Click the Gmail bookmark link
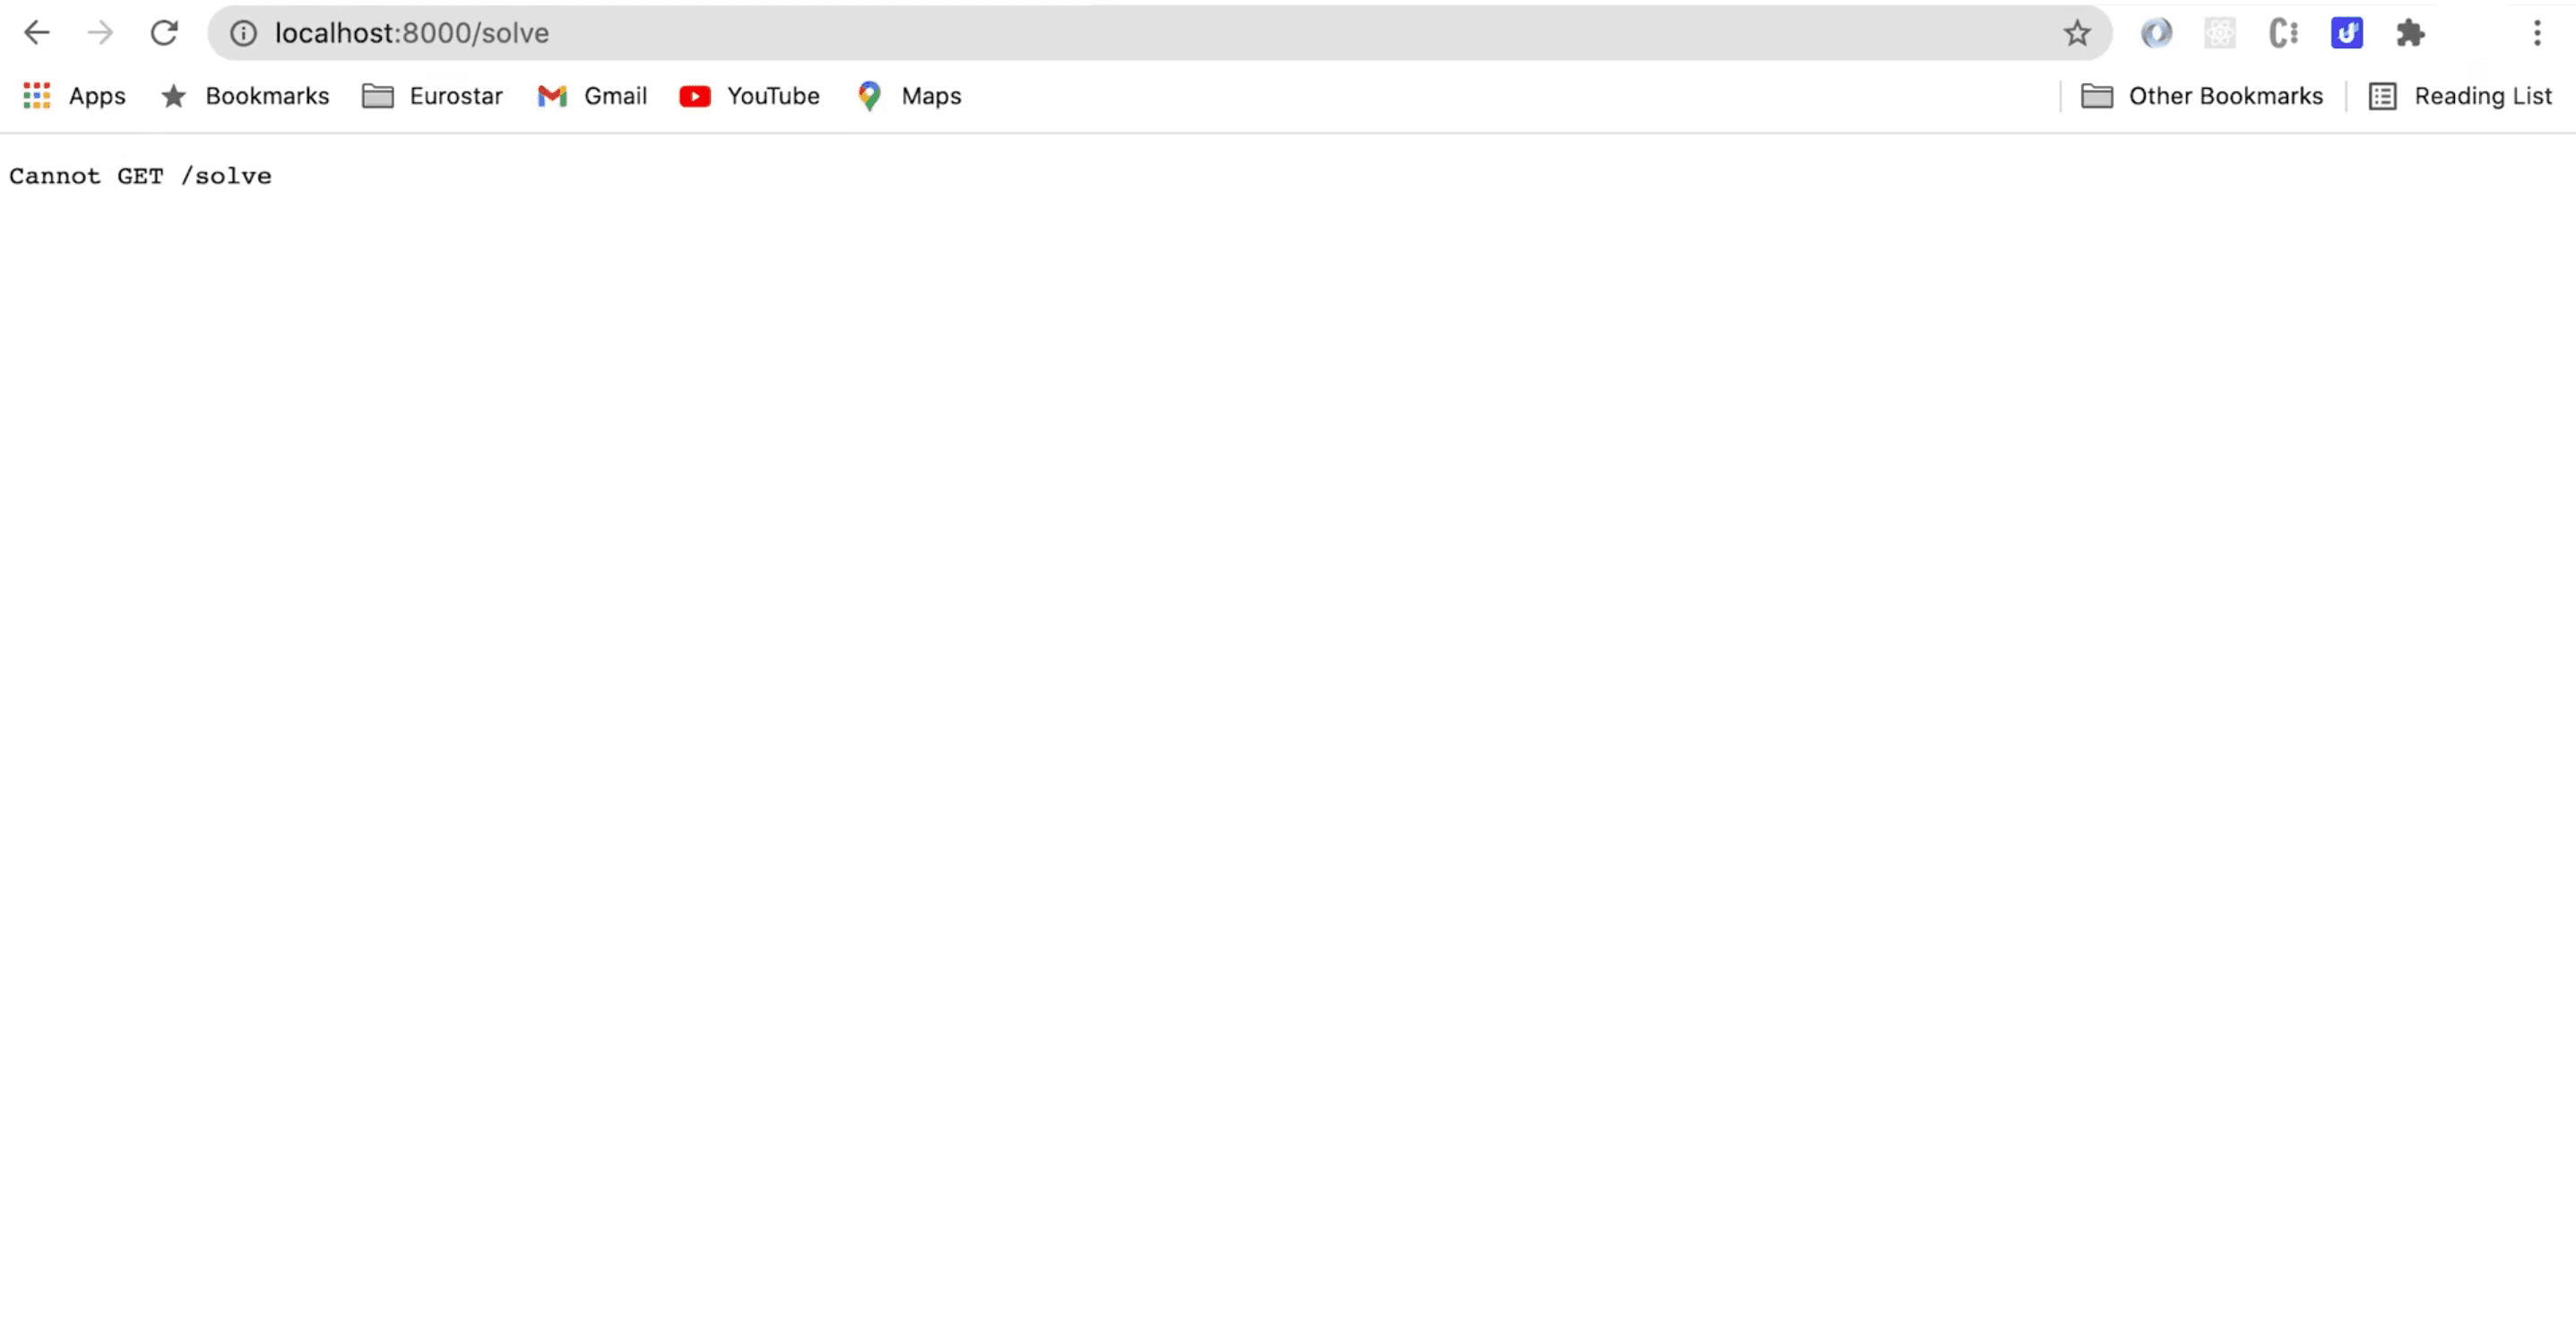Screen dimensions: 2576x1336 (591, 95)
